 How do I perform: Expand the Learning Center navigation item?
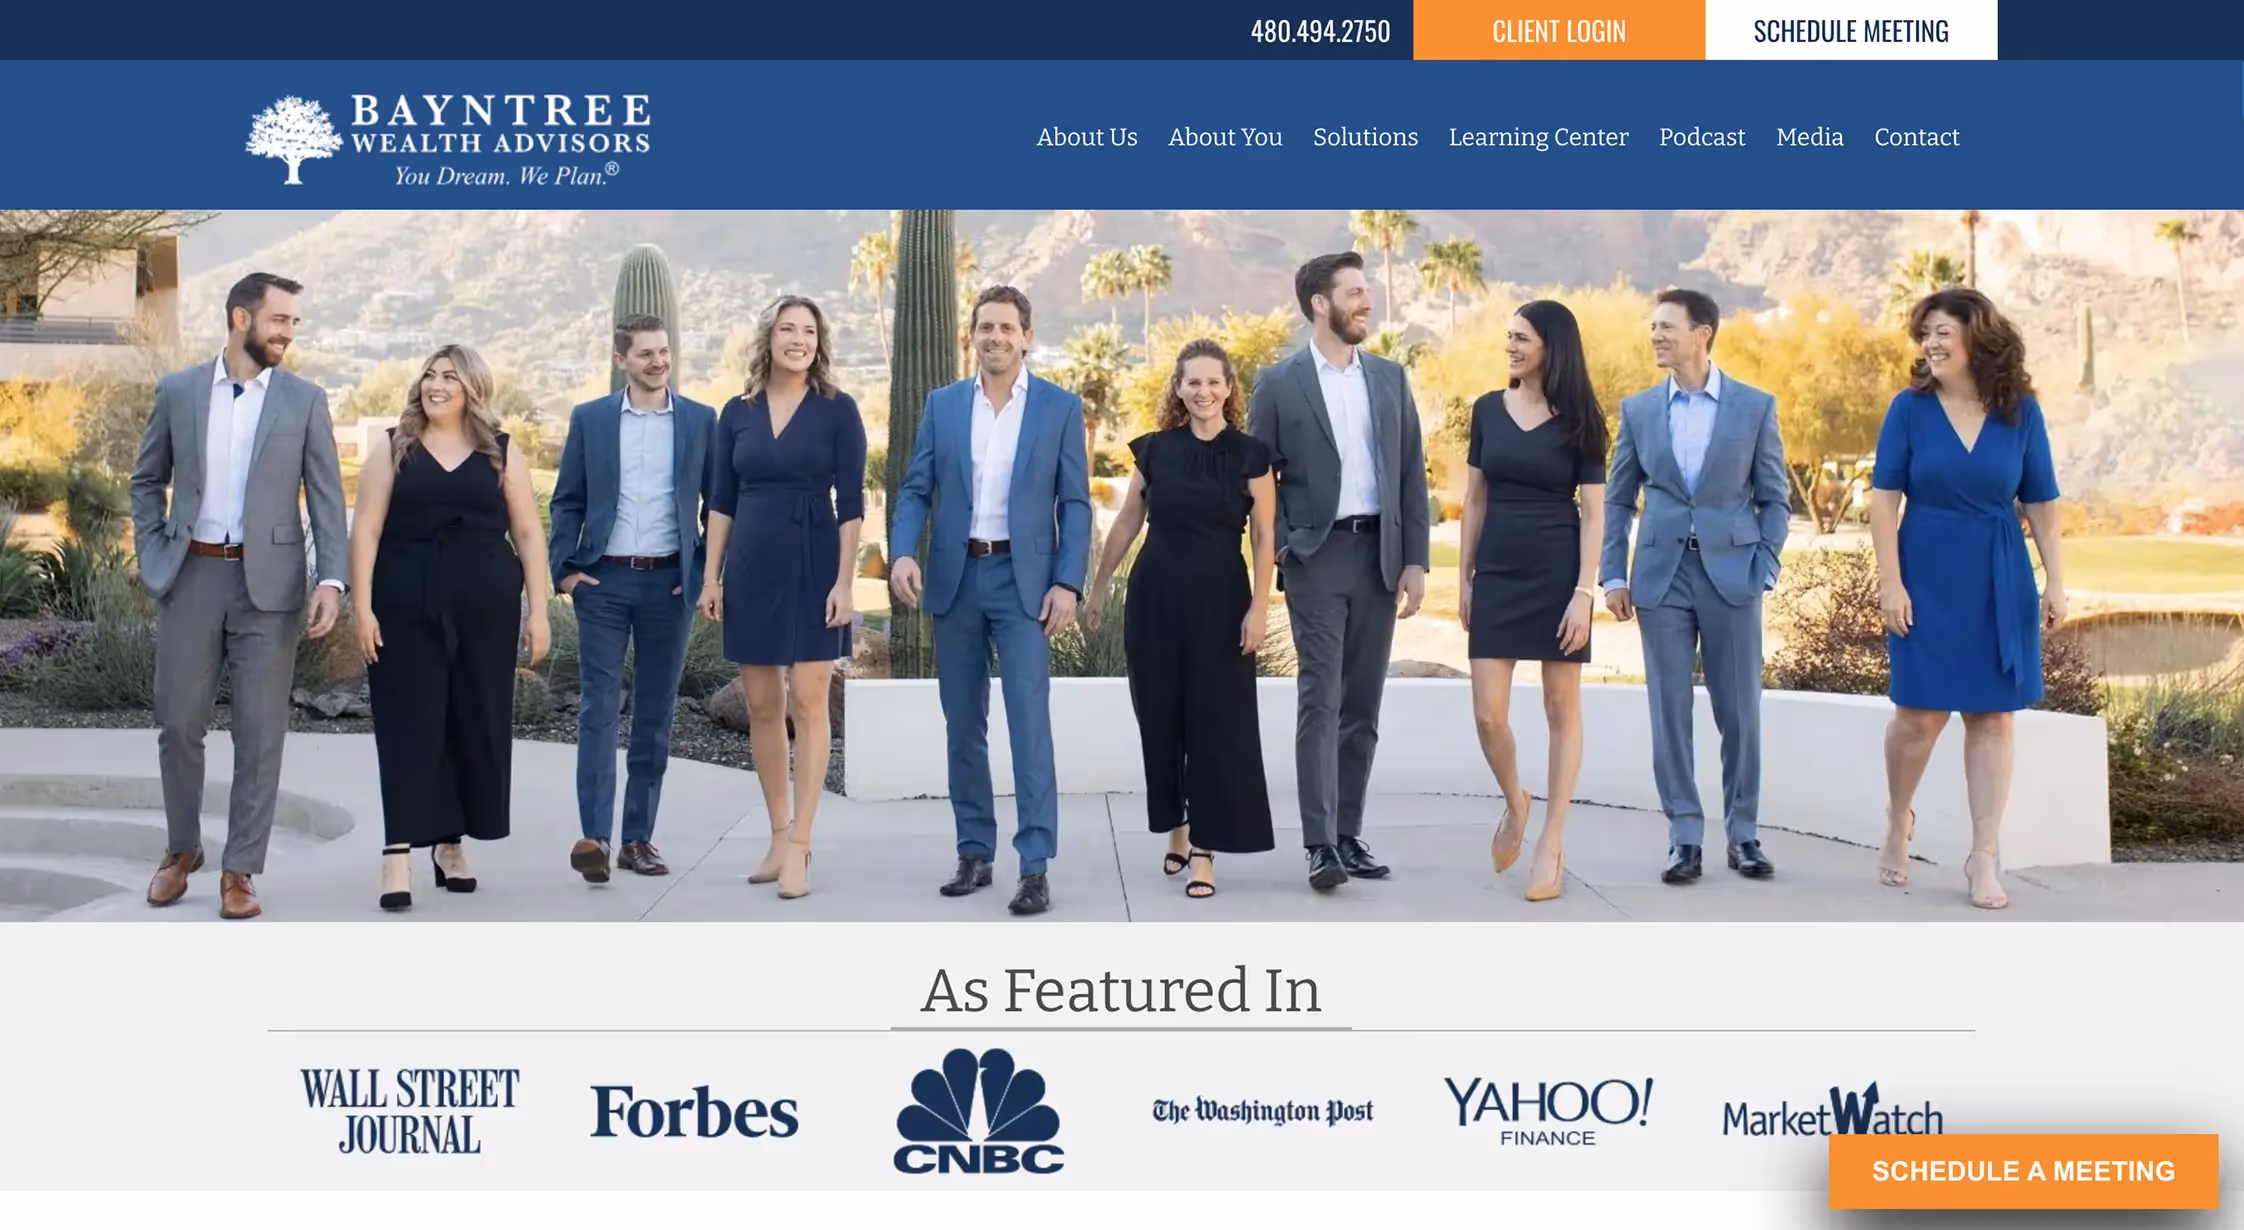tap(1538, 137)
